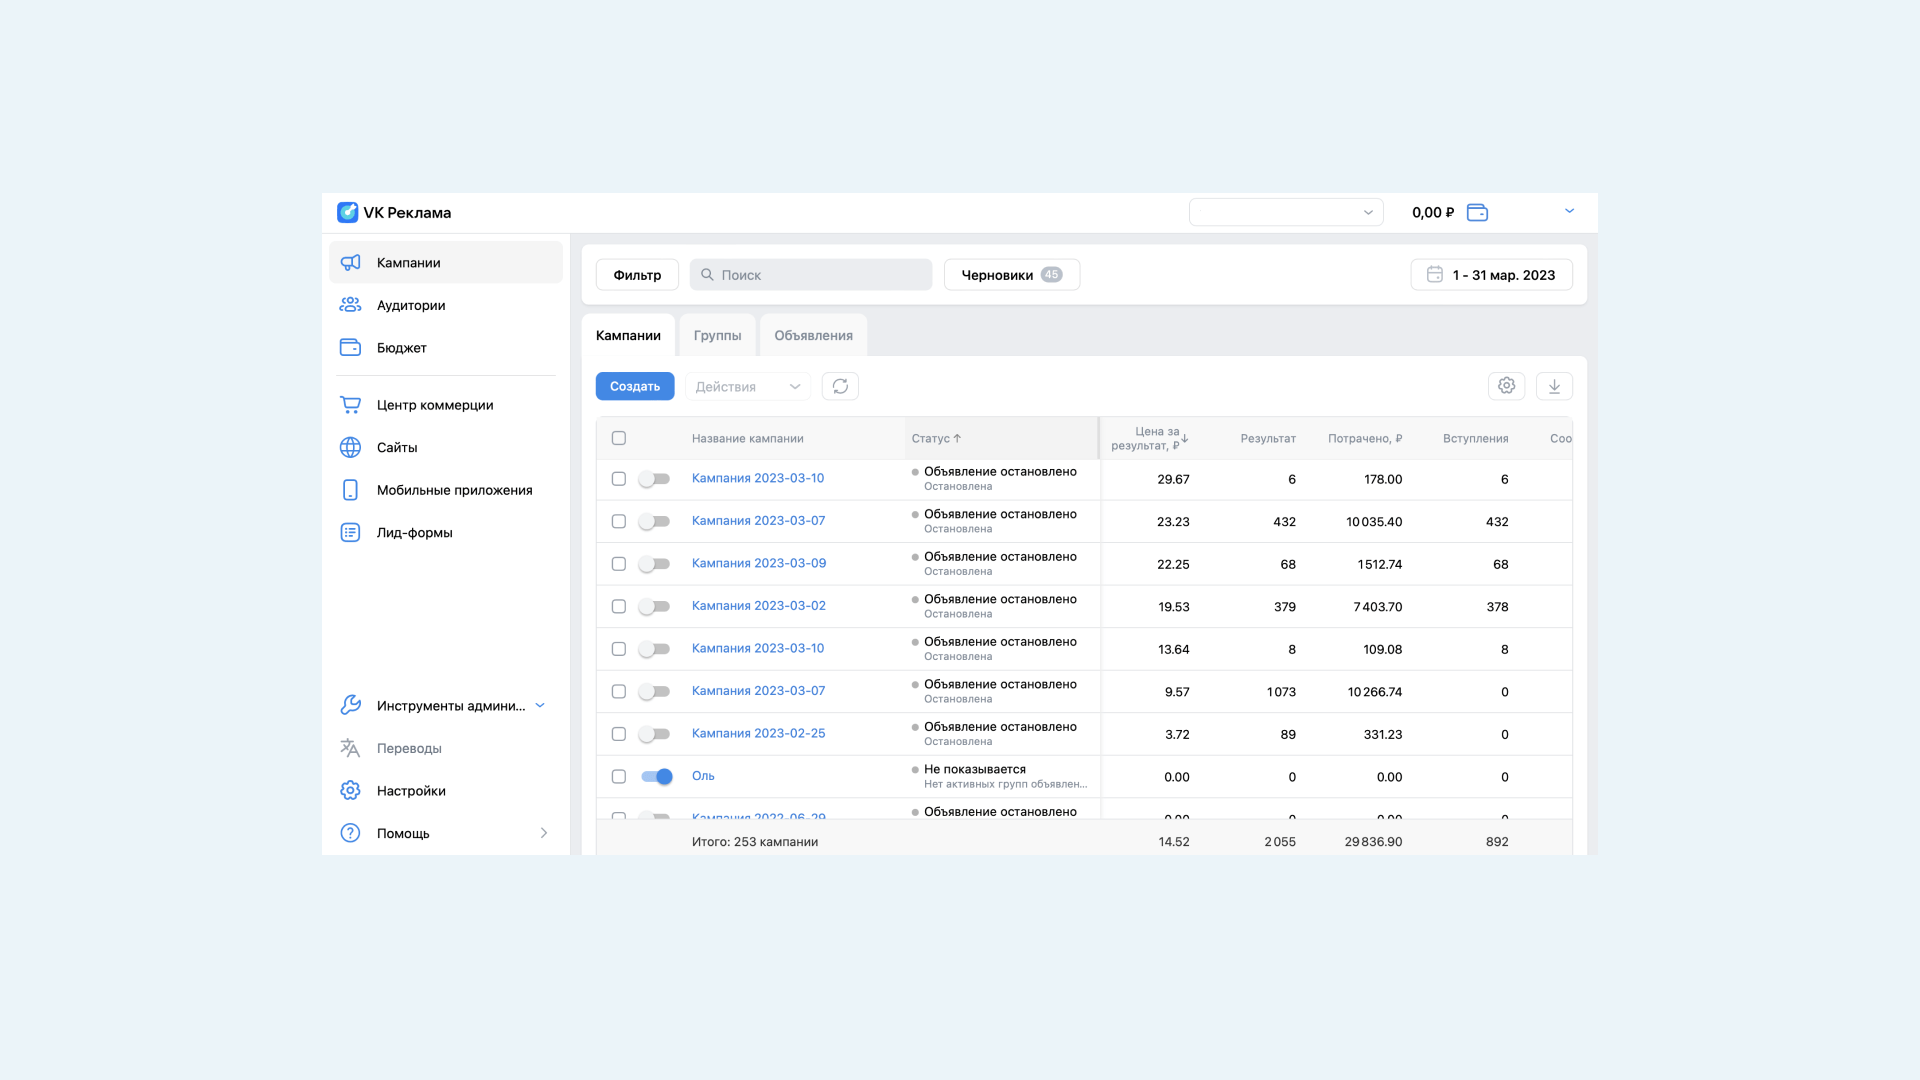Click Переводы translation icon

(x=350, y=748)
